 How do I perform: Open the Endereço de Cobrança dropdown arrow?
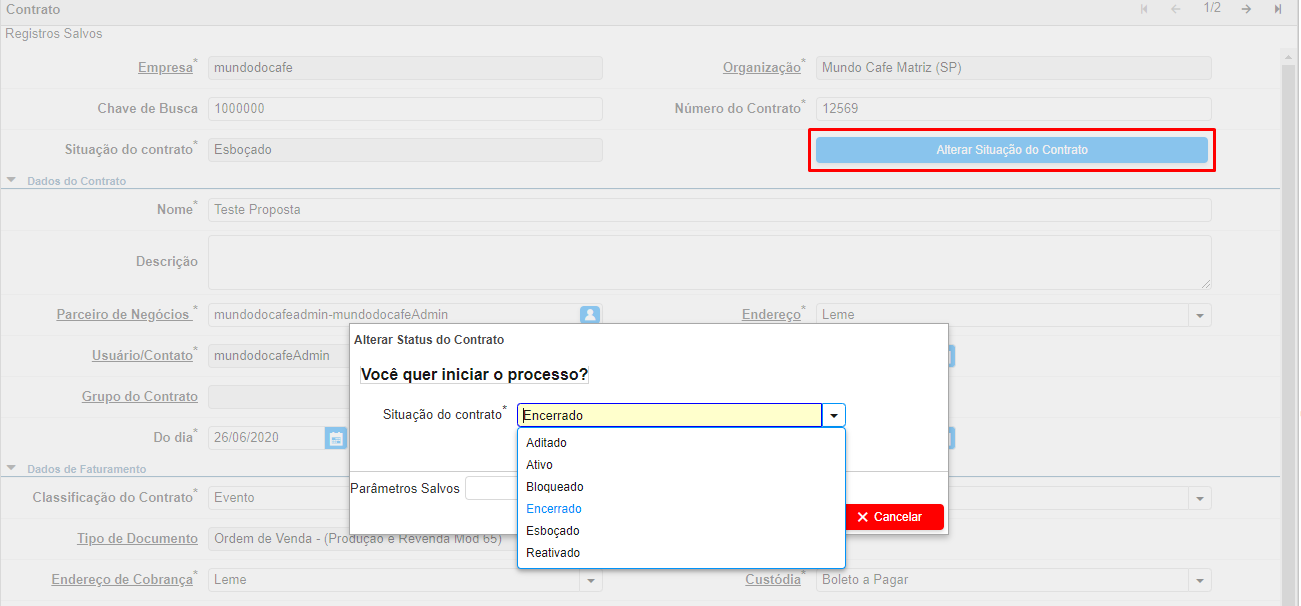coord(591,580)
